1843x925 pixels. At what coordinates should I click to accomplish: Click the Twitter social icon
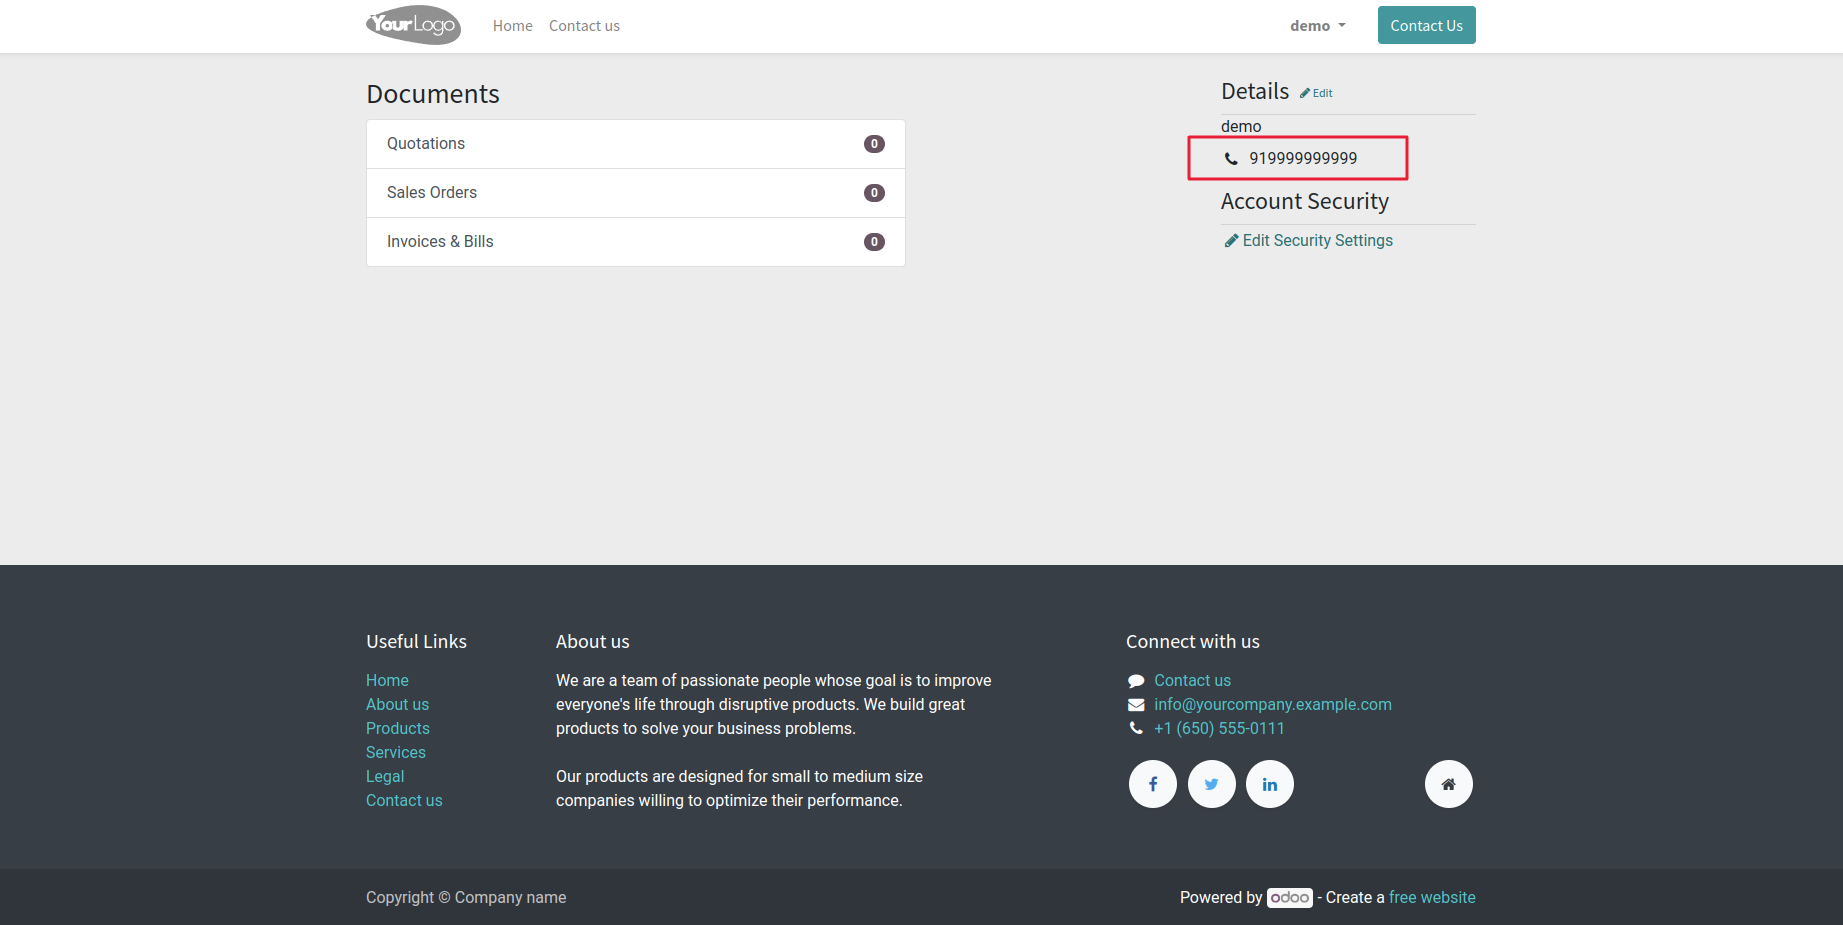pyautogui.click(x=1211, y=784)
